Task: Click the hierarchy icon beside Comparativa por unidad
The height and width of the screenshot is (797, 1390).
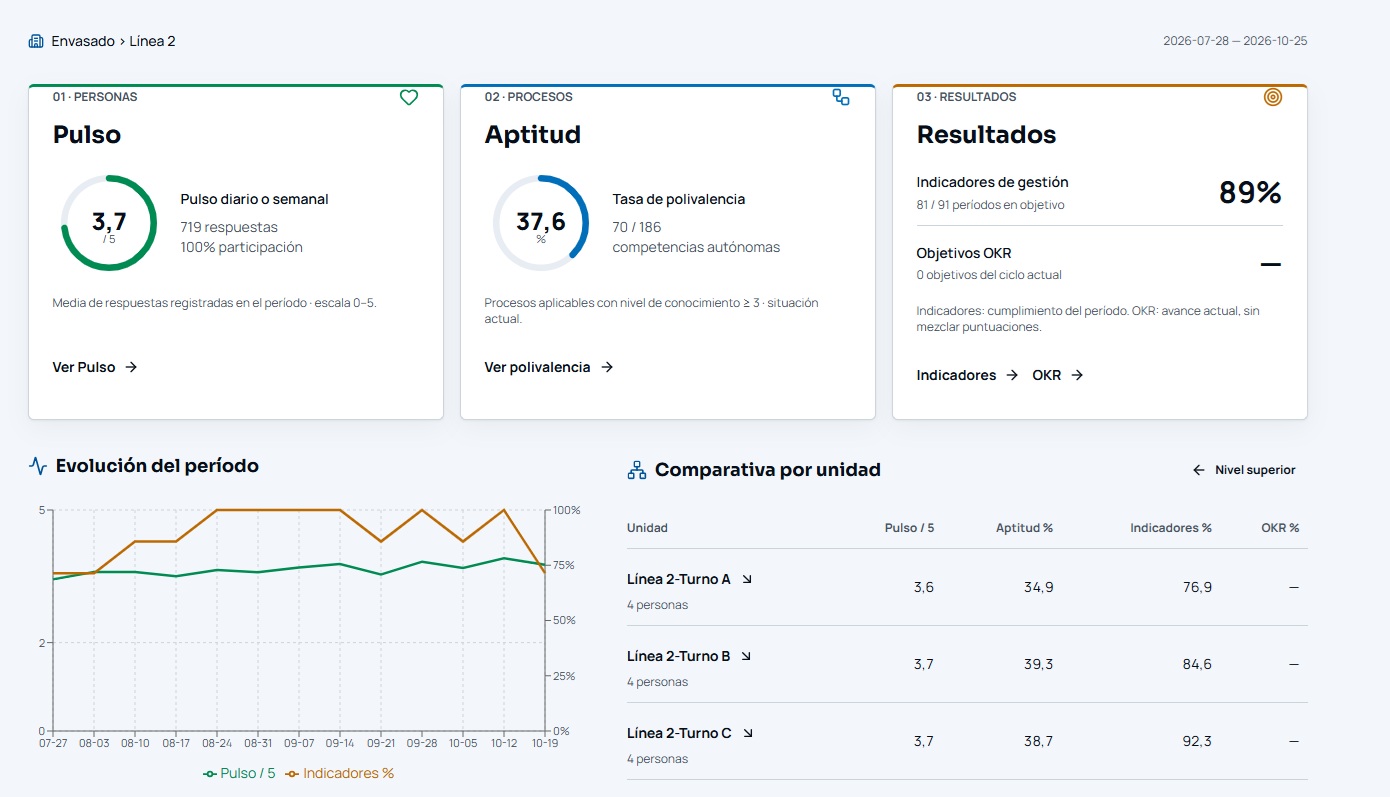Action: point(636,470)
